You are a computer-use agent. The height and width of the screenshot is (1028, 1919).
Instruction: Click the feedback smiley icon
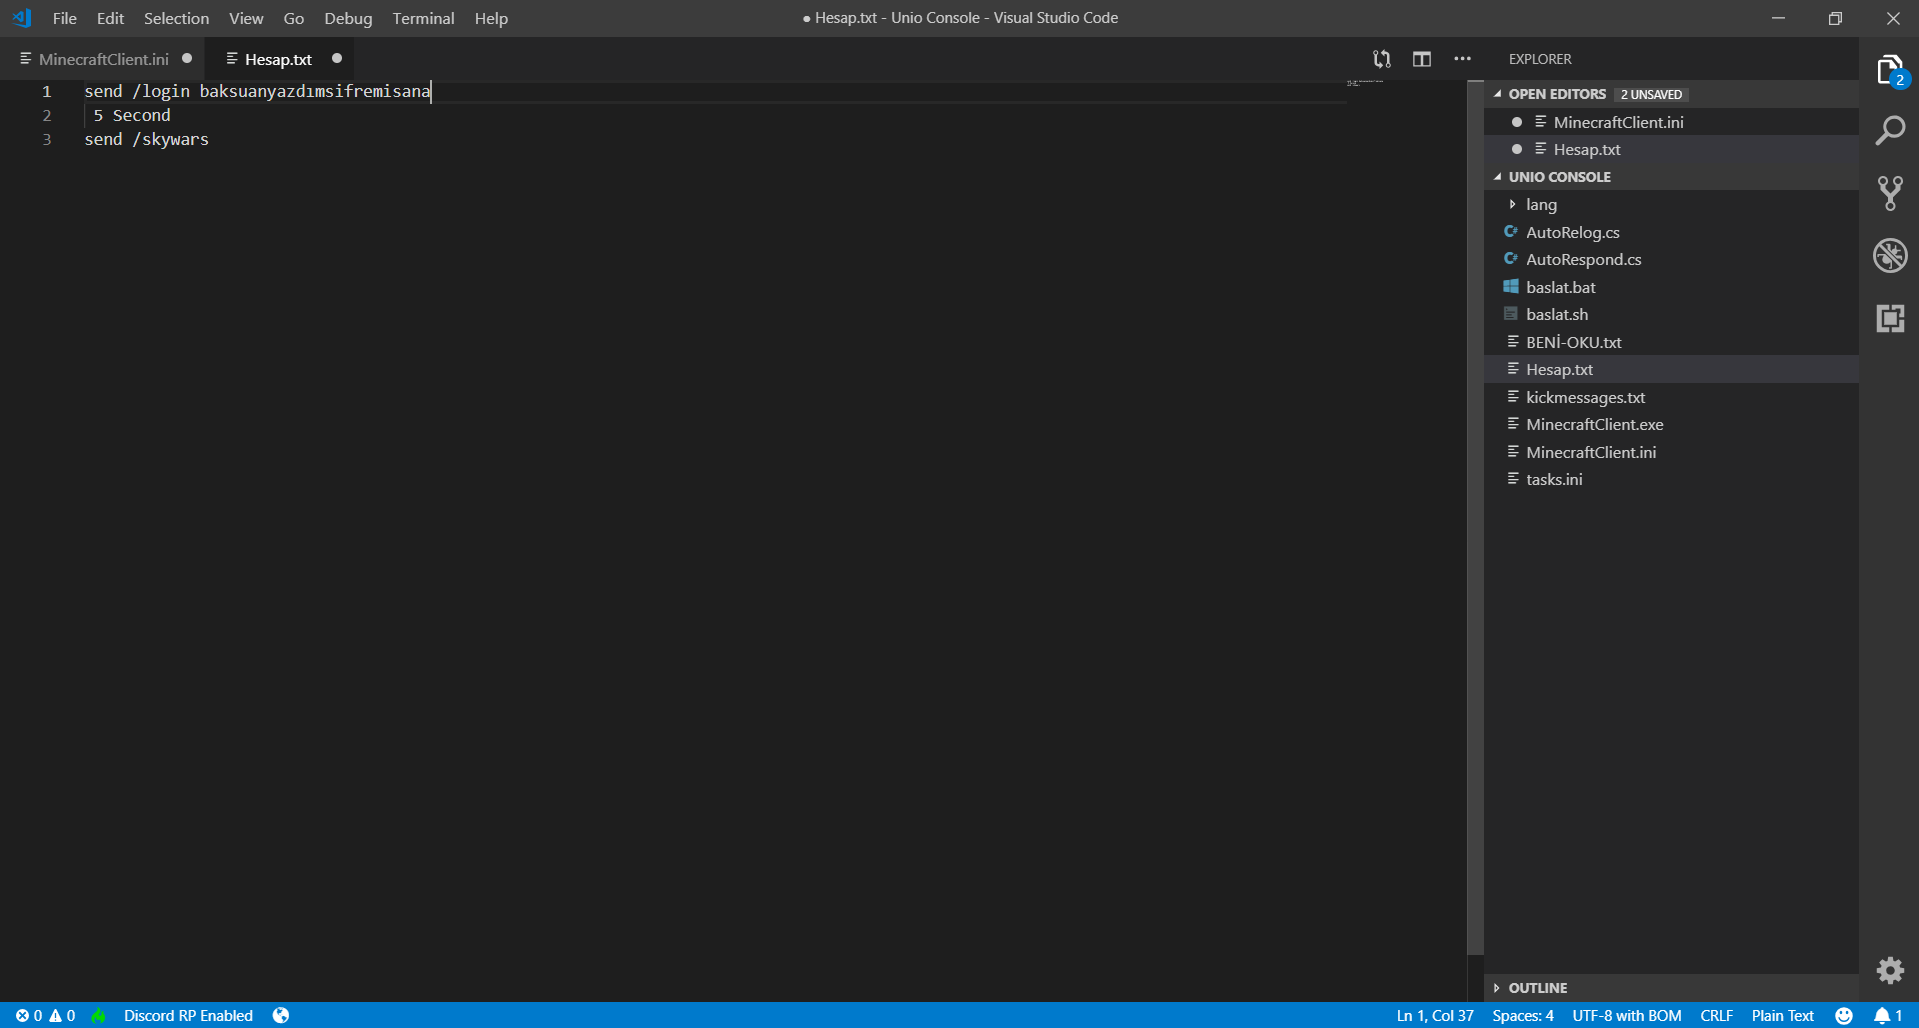coord(1844,1015)
